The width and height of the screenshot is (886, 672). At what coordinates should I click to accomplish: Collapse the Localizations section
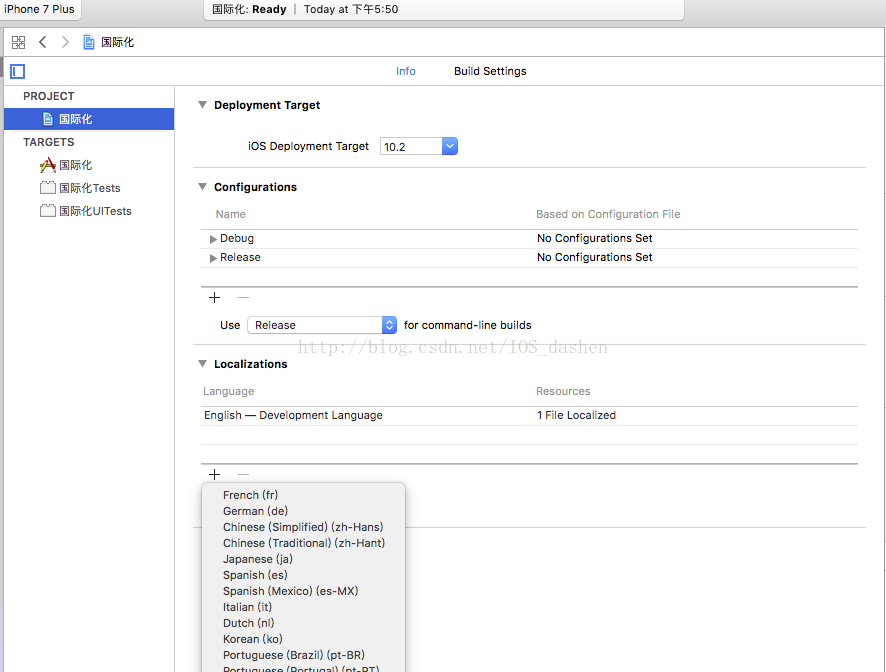[202, 364]
